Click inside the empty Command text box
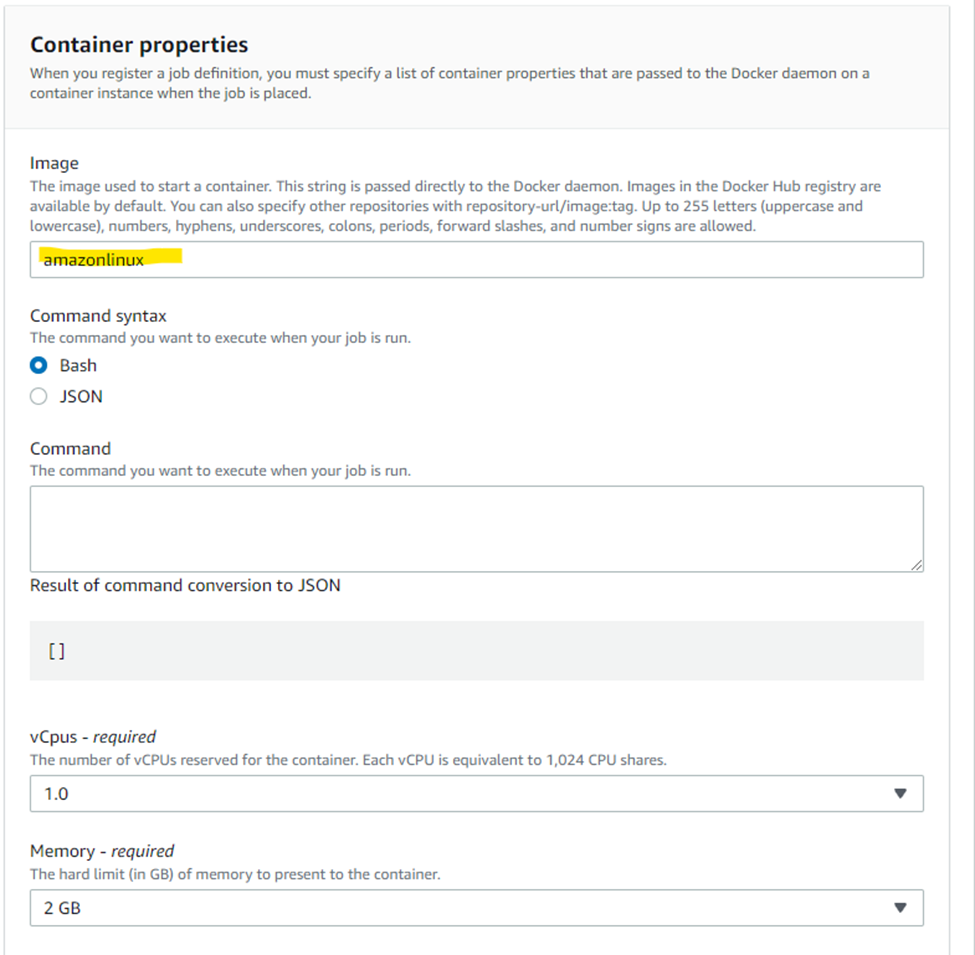This screenshot has height=955, width=975. 476,529
